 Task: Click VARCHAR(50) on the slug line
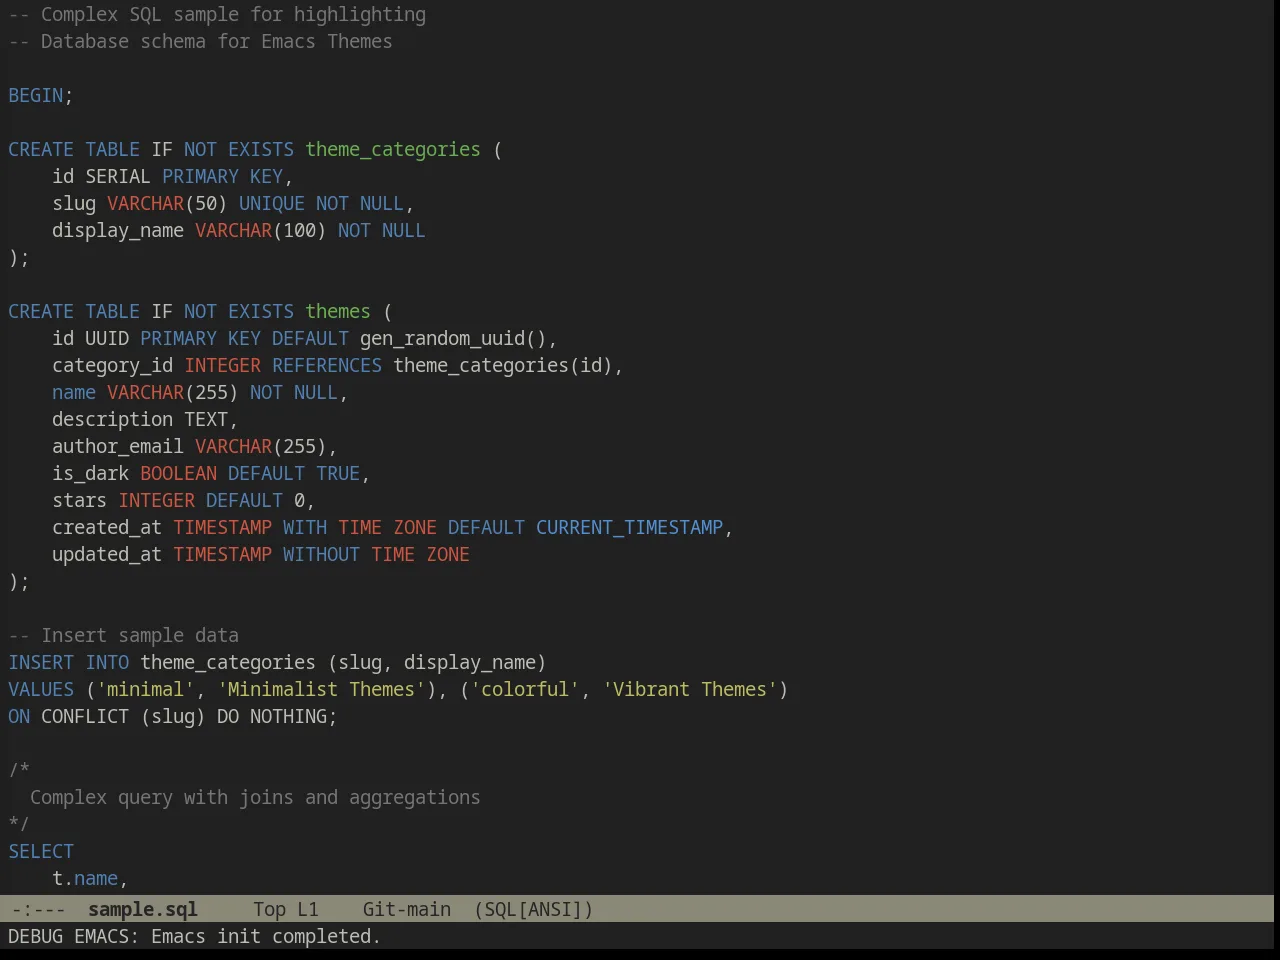[167, 203]
